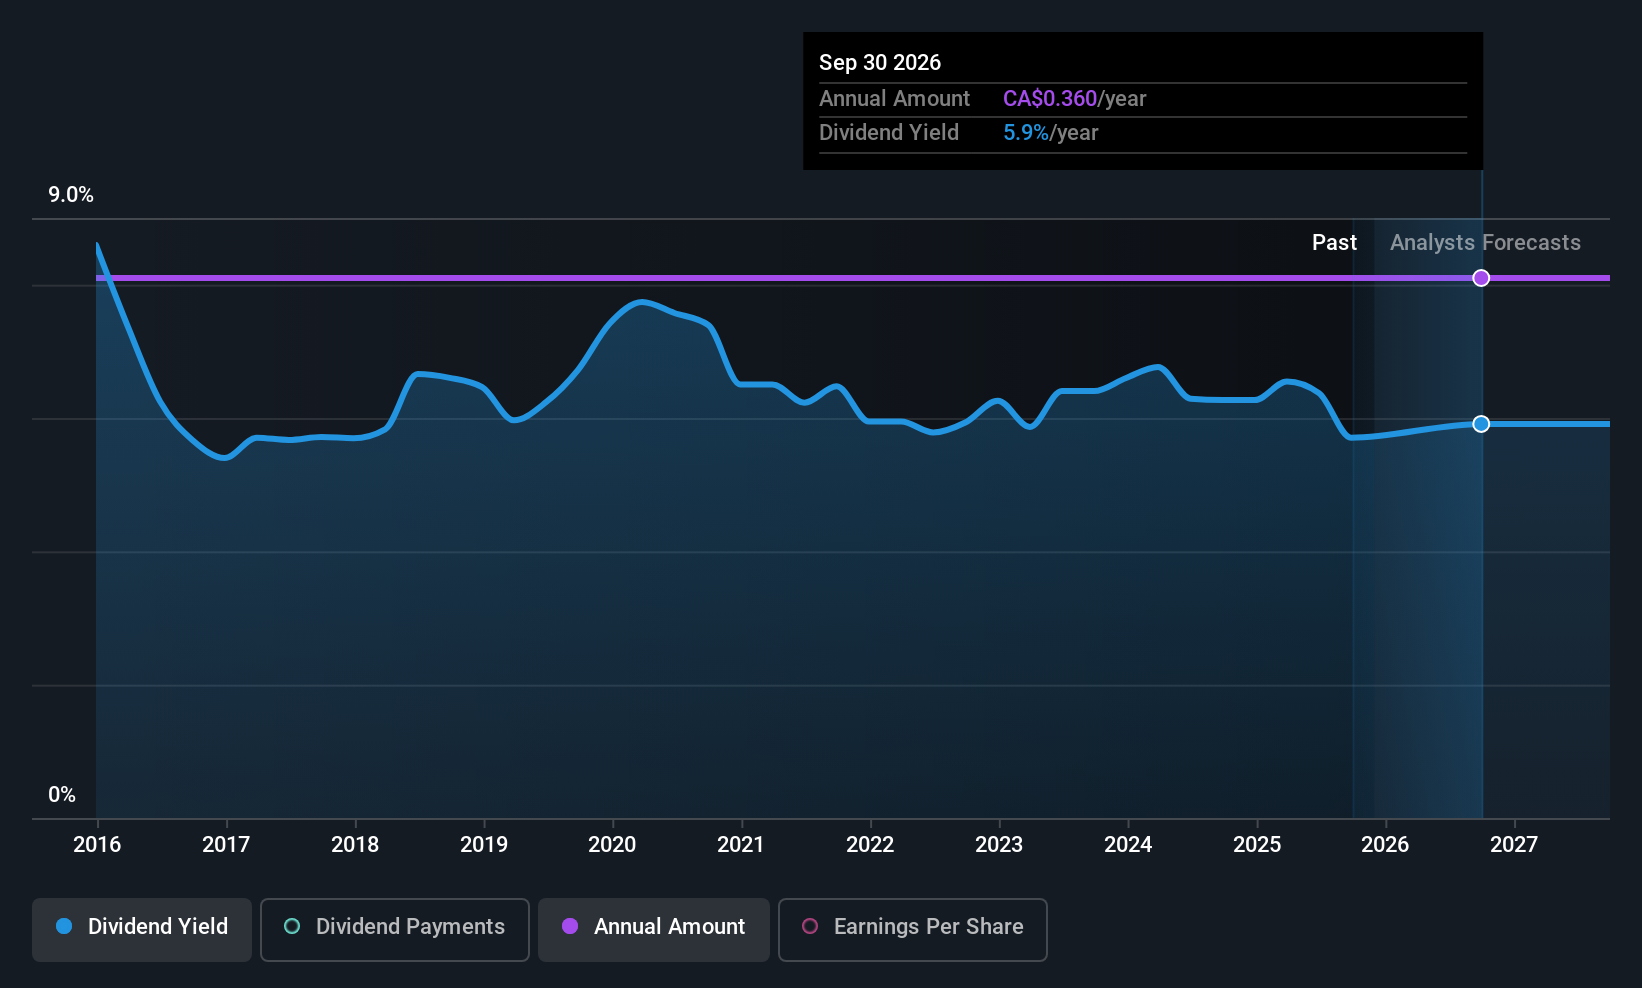
Task: Click the CA$0.360 annual amount value
Action: [1050, 99]
